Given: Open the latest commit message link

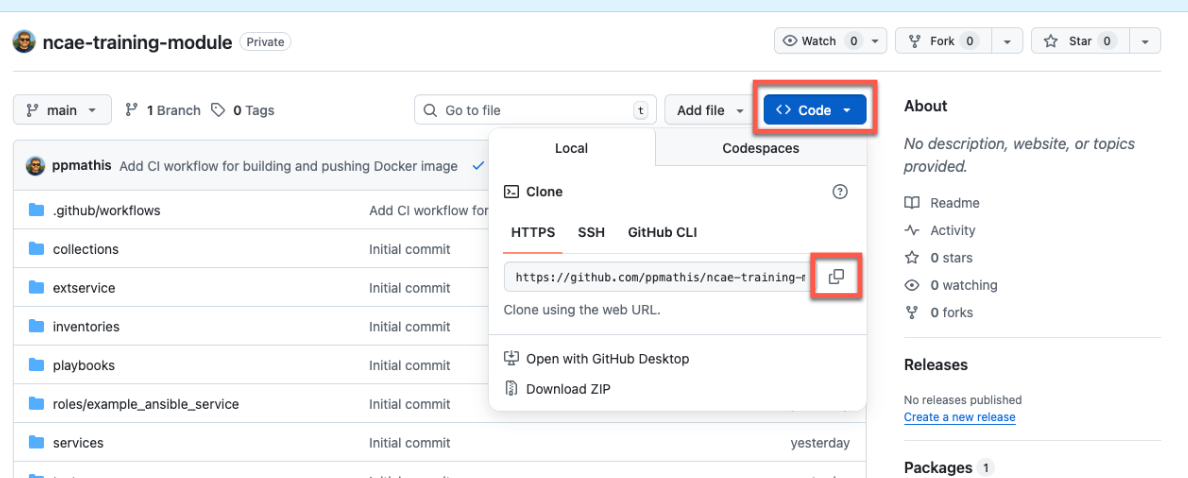Looking at the screenshot, I should [x=289, y=166].
